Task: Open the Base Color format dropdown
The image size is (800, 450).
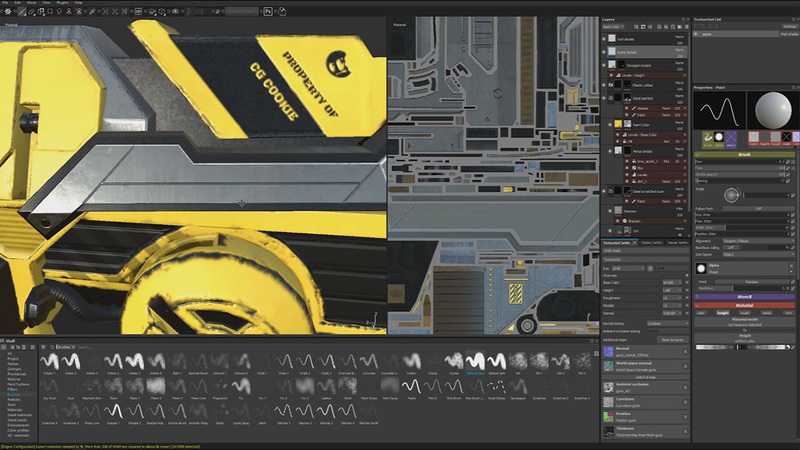Action: tap(671, 283)
